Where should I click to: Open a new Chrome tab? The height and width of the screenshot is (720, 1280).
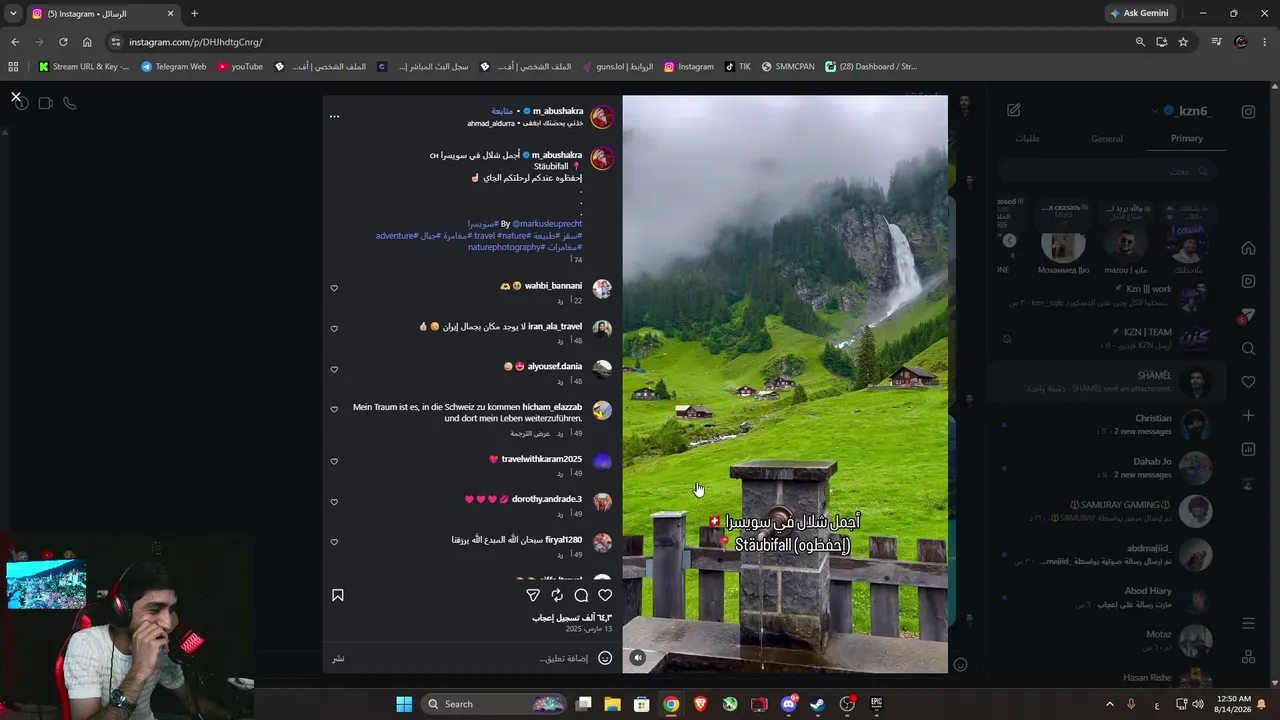click(x=194, y=14)
